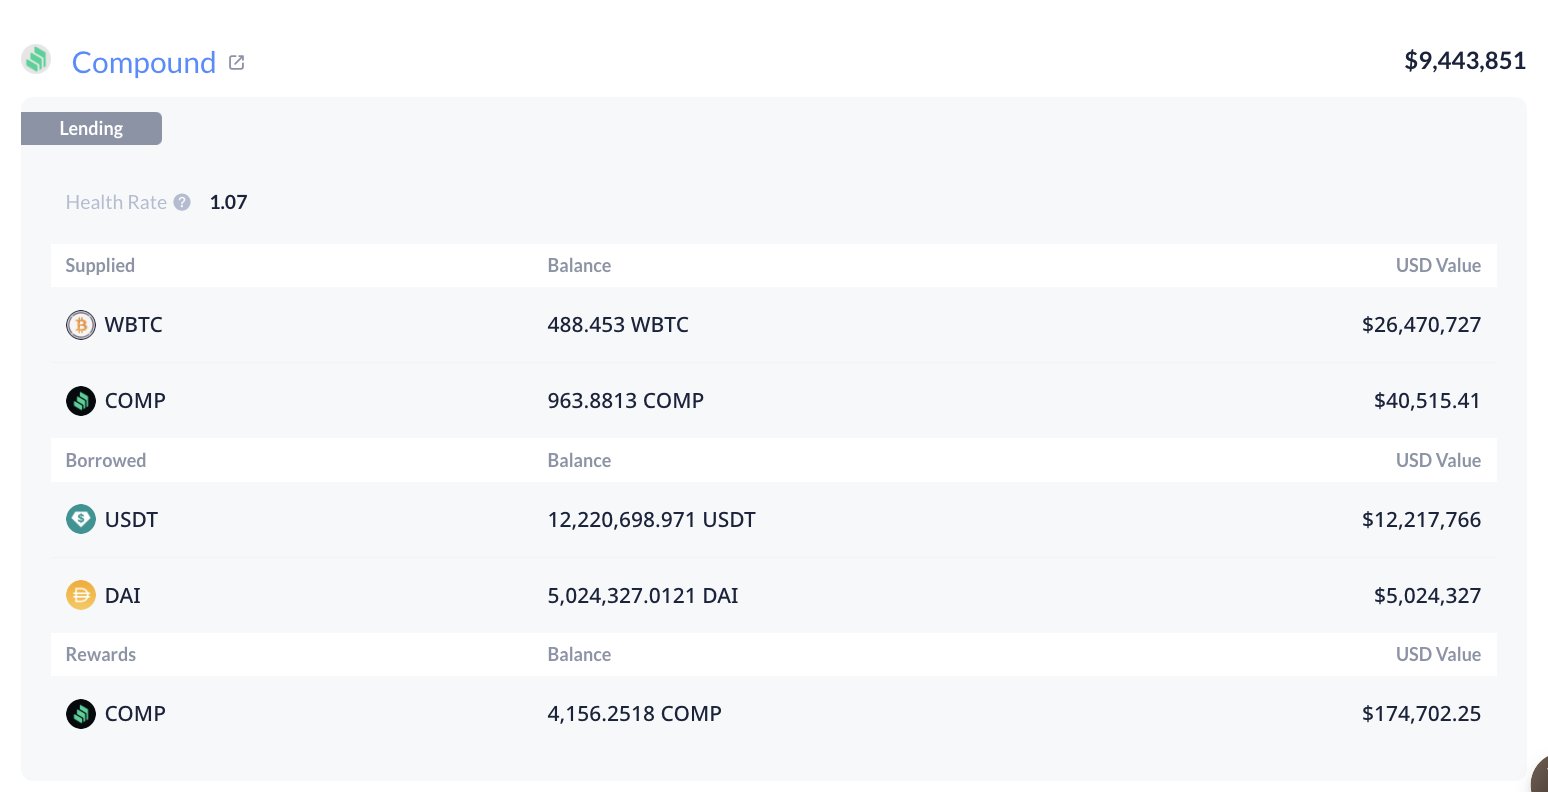Viewport: 1548px width, 792px height.
Task: Click the Compound protocol logo icon
Action: pyautogui.click(x=36, y=60)
